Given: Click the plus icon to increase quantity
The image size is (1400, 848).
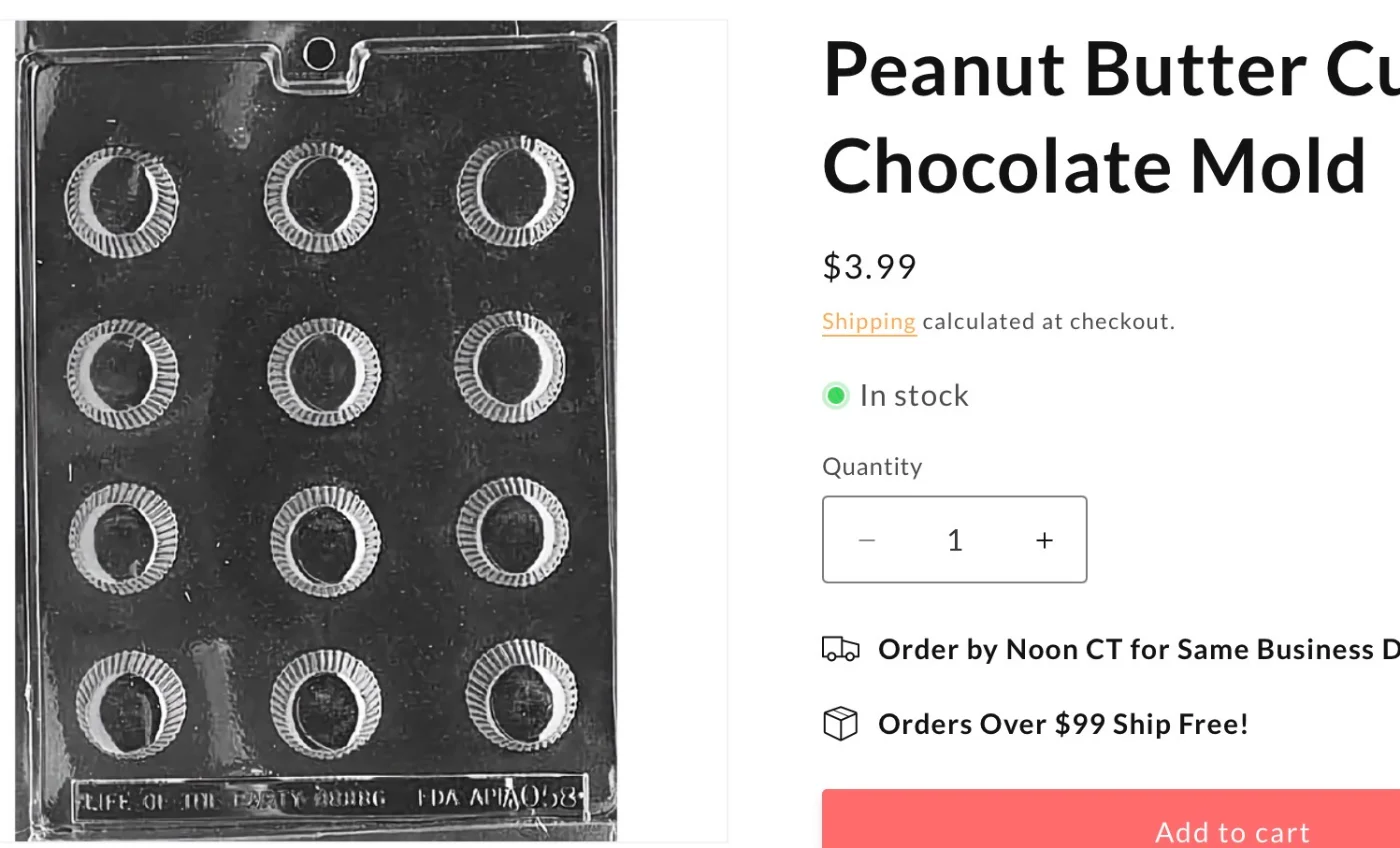Looking at the screenshot, I should [x=1044, y=540].
